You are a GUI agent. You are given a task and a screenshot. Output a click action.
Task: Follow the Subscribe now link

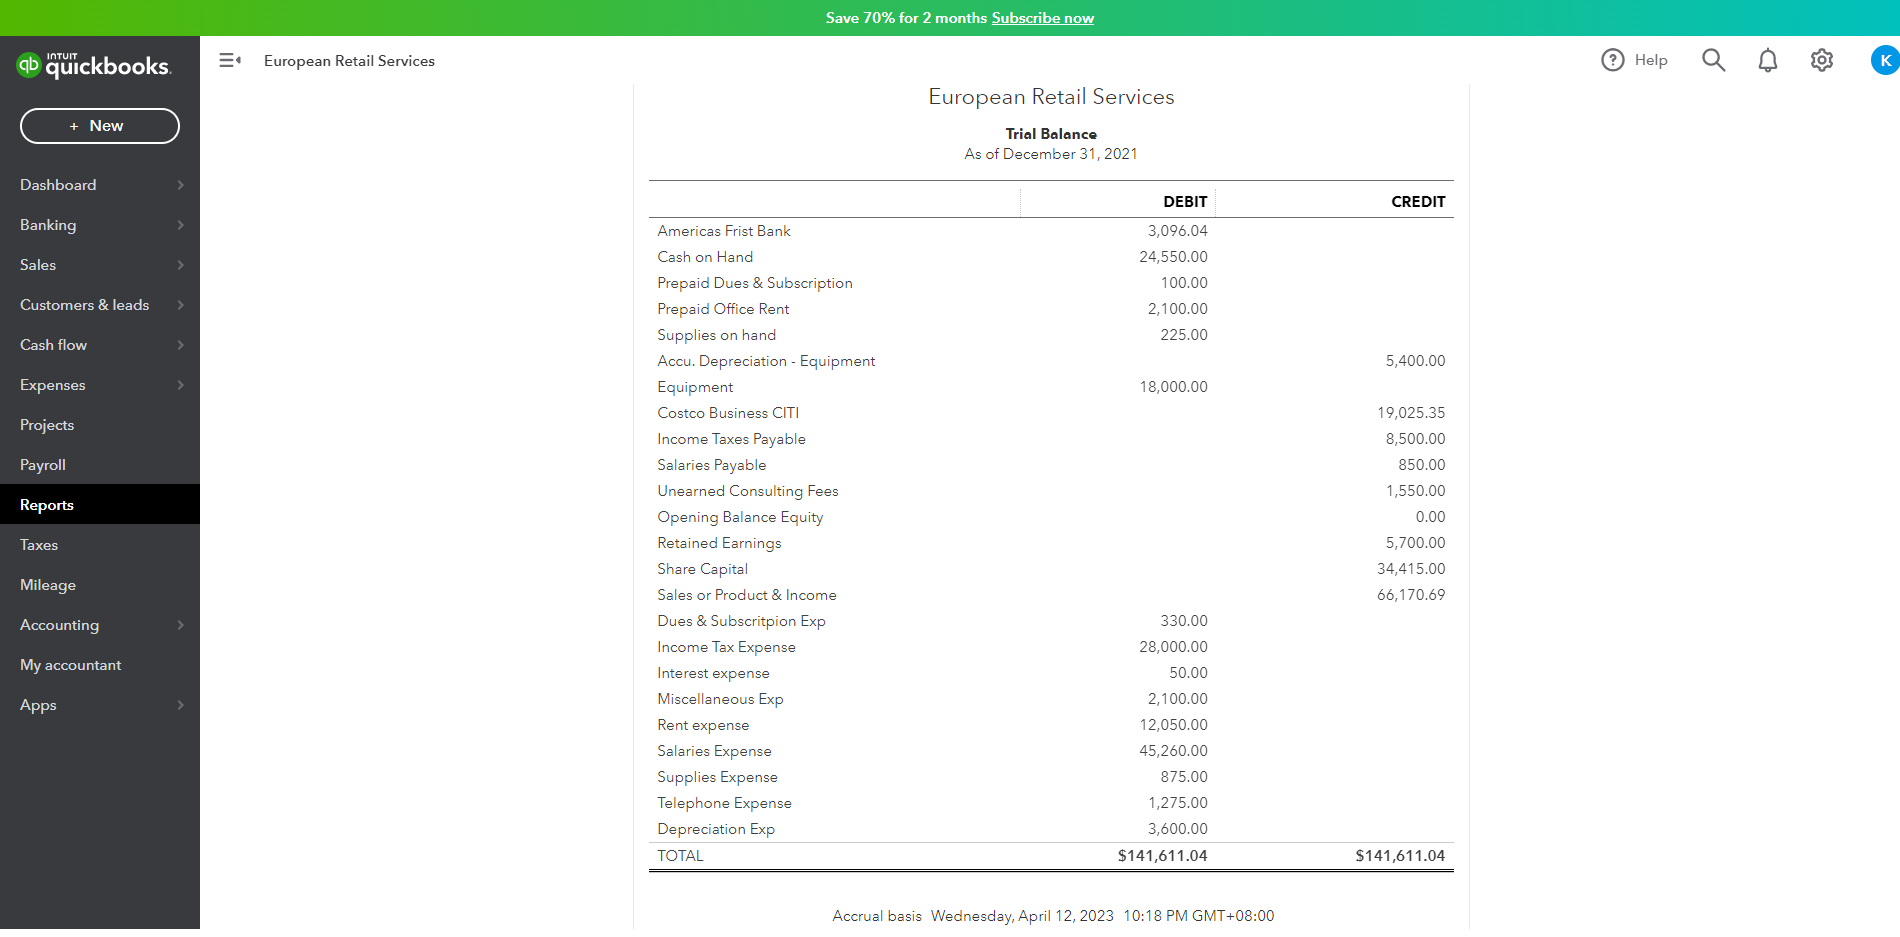tap(1042, 18)
